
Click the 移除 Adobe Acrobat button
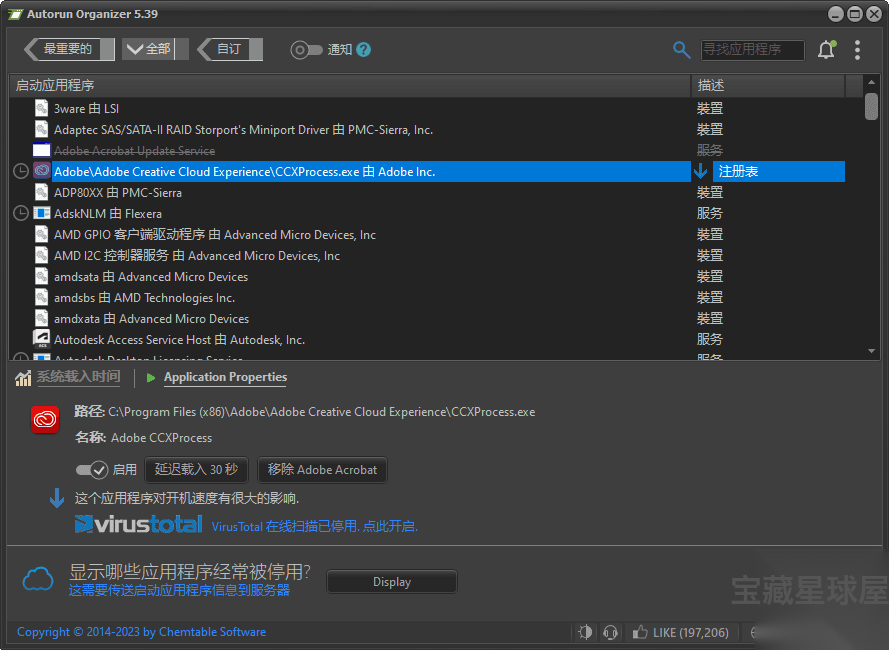(322, 470)
